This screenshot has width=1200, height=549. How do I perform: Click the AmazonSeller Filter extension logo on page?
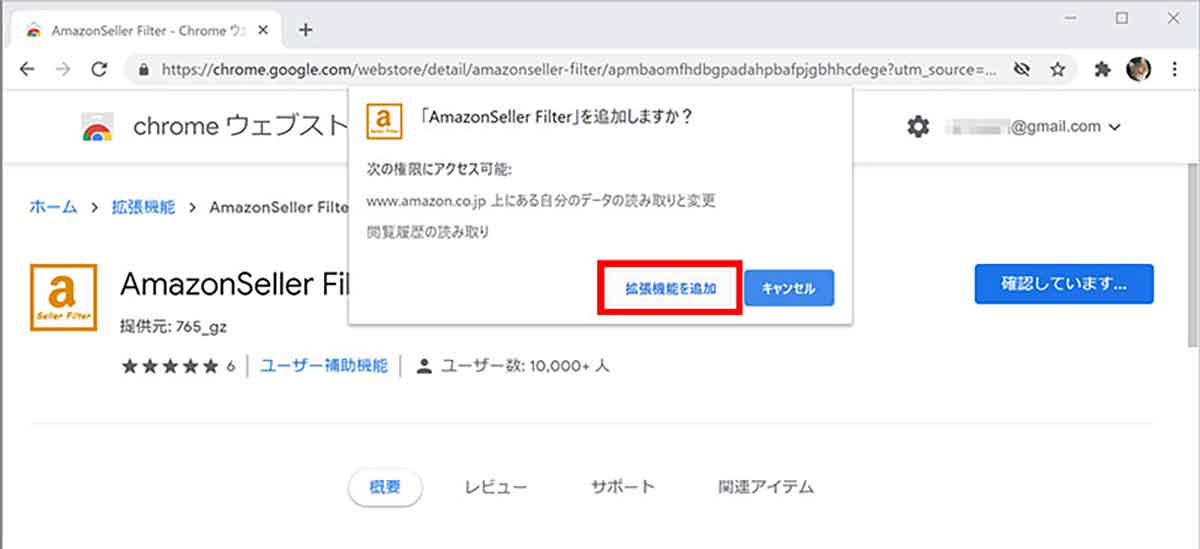click(64, 297)
